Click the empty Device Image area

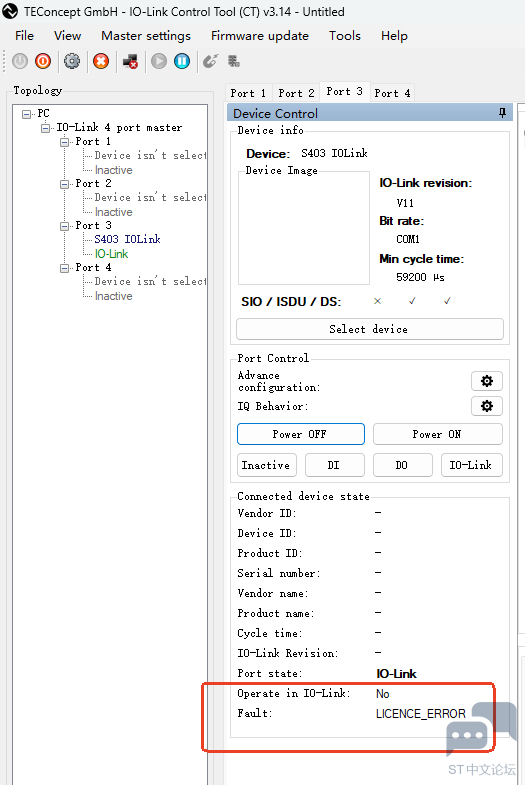tap(304, 229)
